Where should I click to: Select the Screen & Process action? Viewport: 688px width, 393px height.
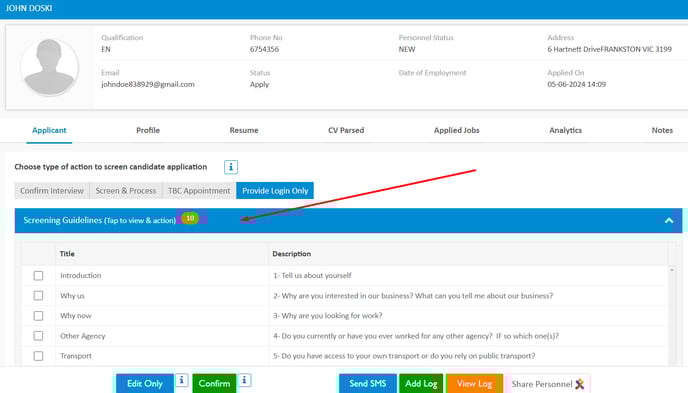[126, 191]
